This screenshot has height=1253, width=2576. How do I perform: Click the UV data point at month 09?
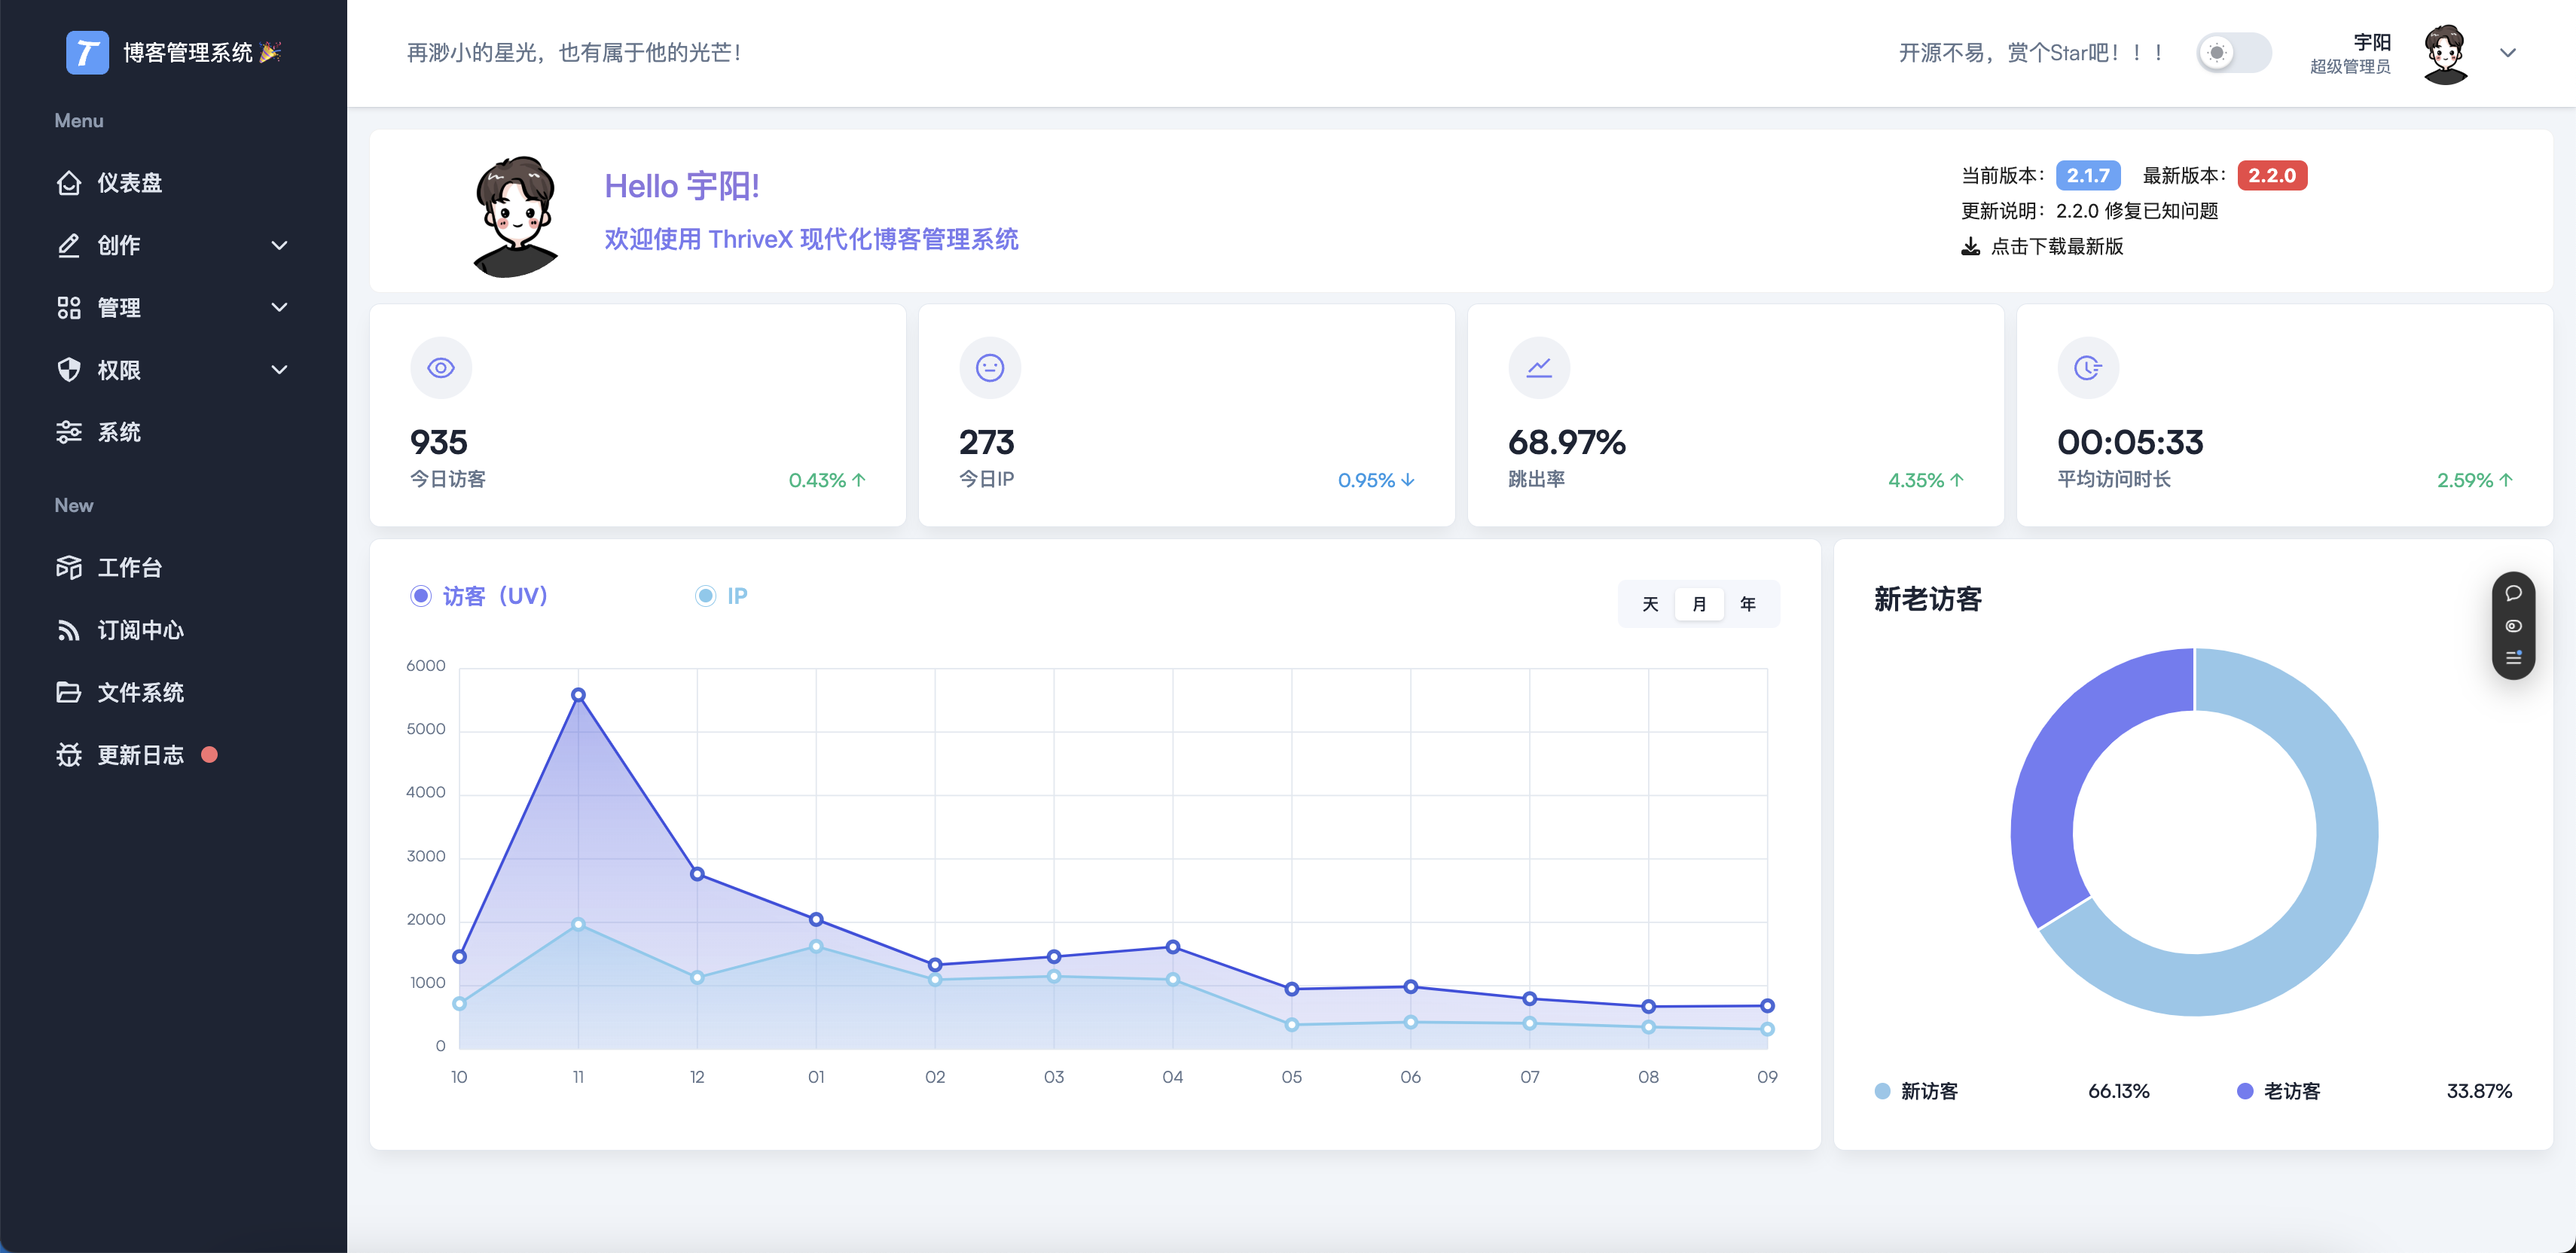coord(1767,1006)
